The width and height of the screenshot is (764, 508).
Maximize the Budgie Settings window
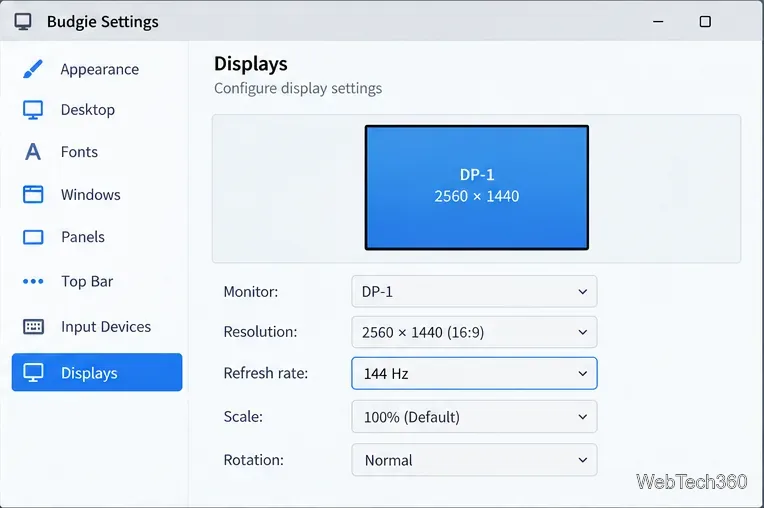tap(705, 21)
